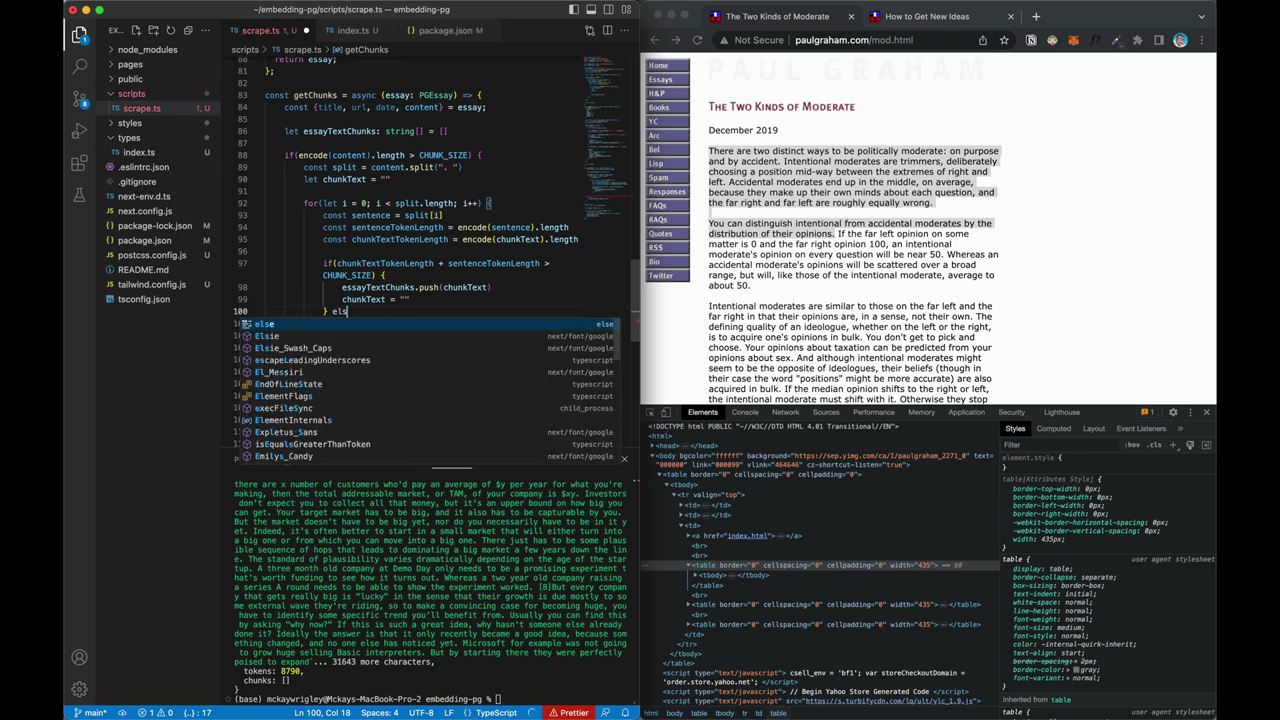Open Explorer more actions ellipsis
Screen dimensions: 1280x720
pyautogui.click(x=206, y=31)
